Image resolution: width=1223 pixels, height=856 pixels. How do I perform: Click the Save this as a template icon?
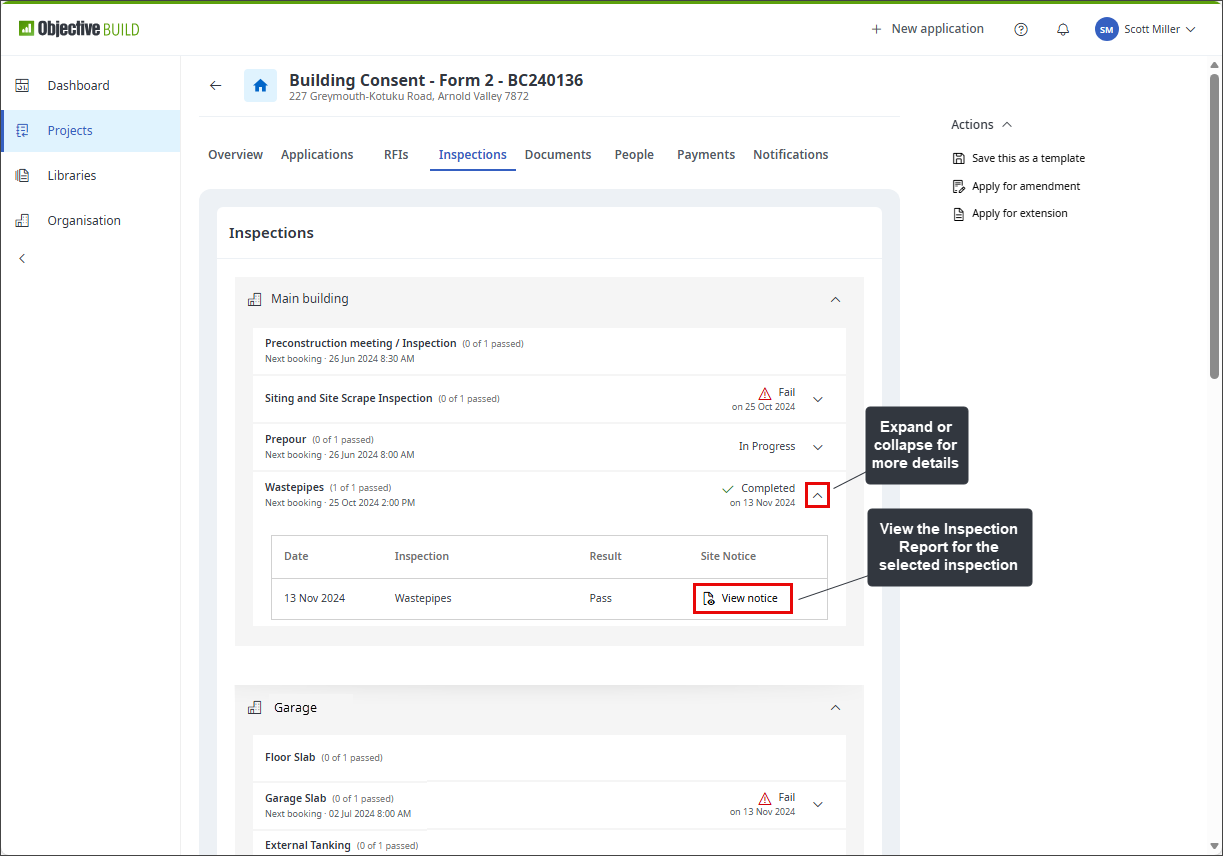(x=959, y=158)
